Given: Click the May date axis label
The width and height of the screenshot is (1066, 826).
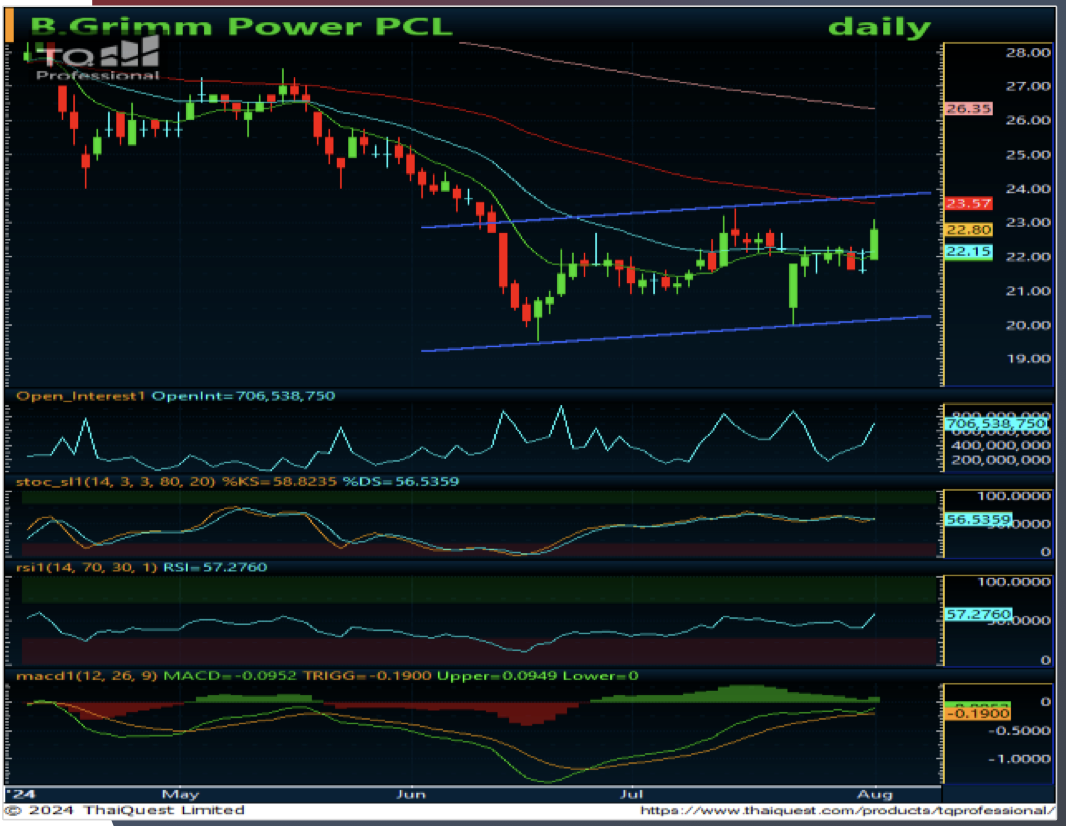Looking at the screenshot, I should tap(180, 795).
